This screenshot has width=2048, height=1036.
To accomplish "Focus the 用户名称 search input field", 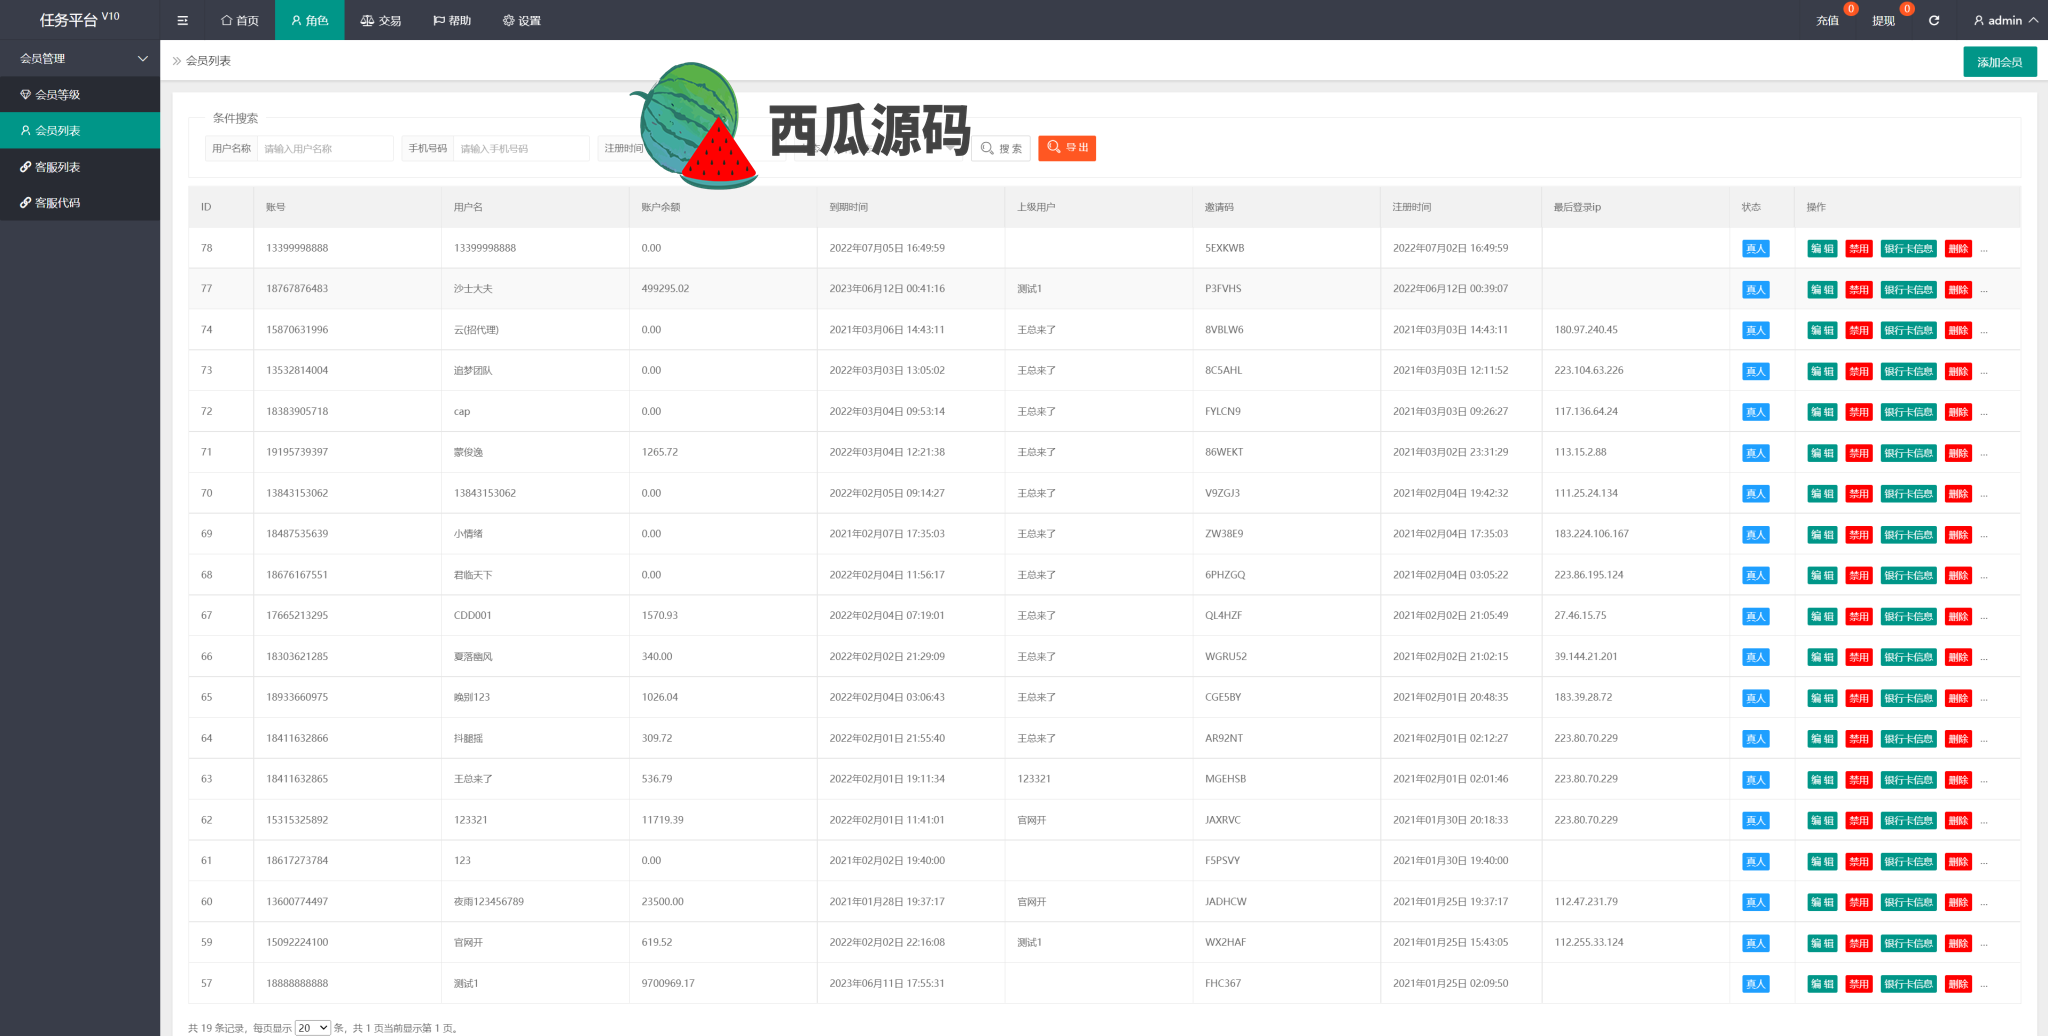I will pos(324,149).
